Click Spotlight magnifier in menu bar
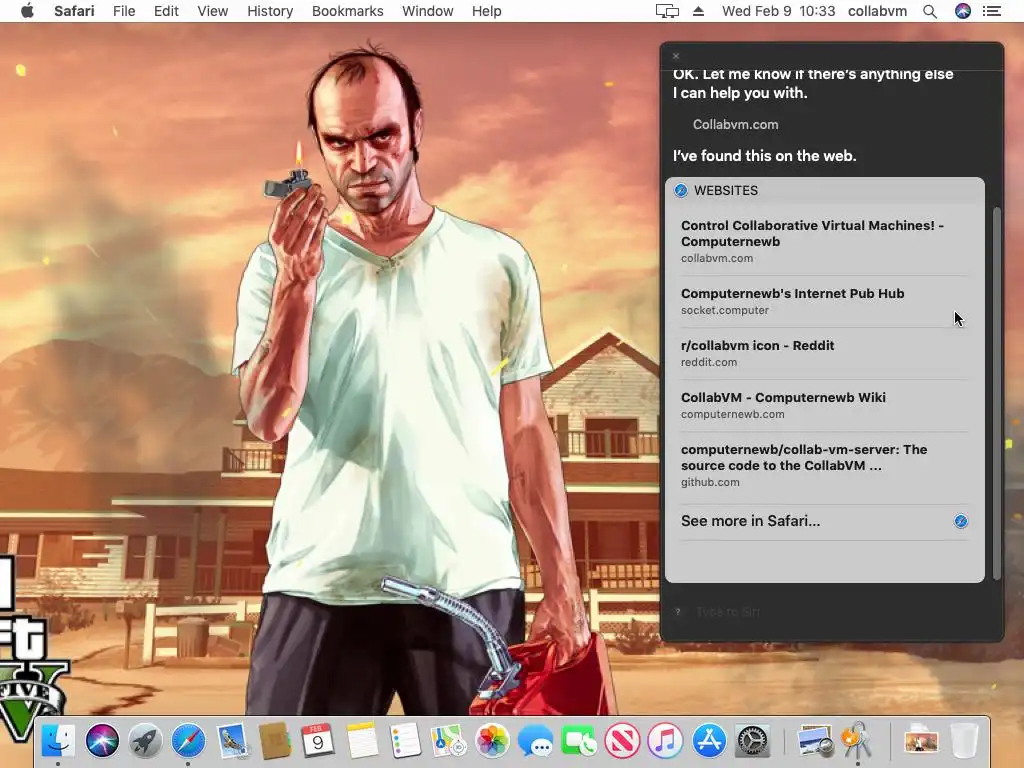This screenshot has width=1024, height=768. (x=930, y=11)
